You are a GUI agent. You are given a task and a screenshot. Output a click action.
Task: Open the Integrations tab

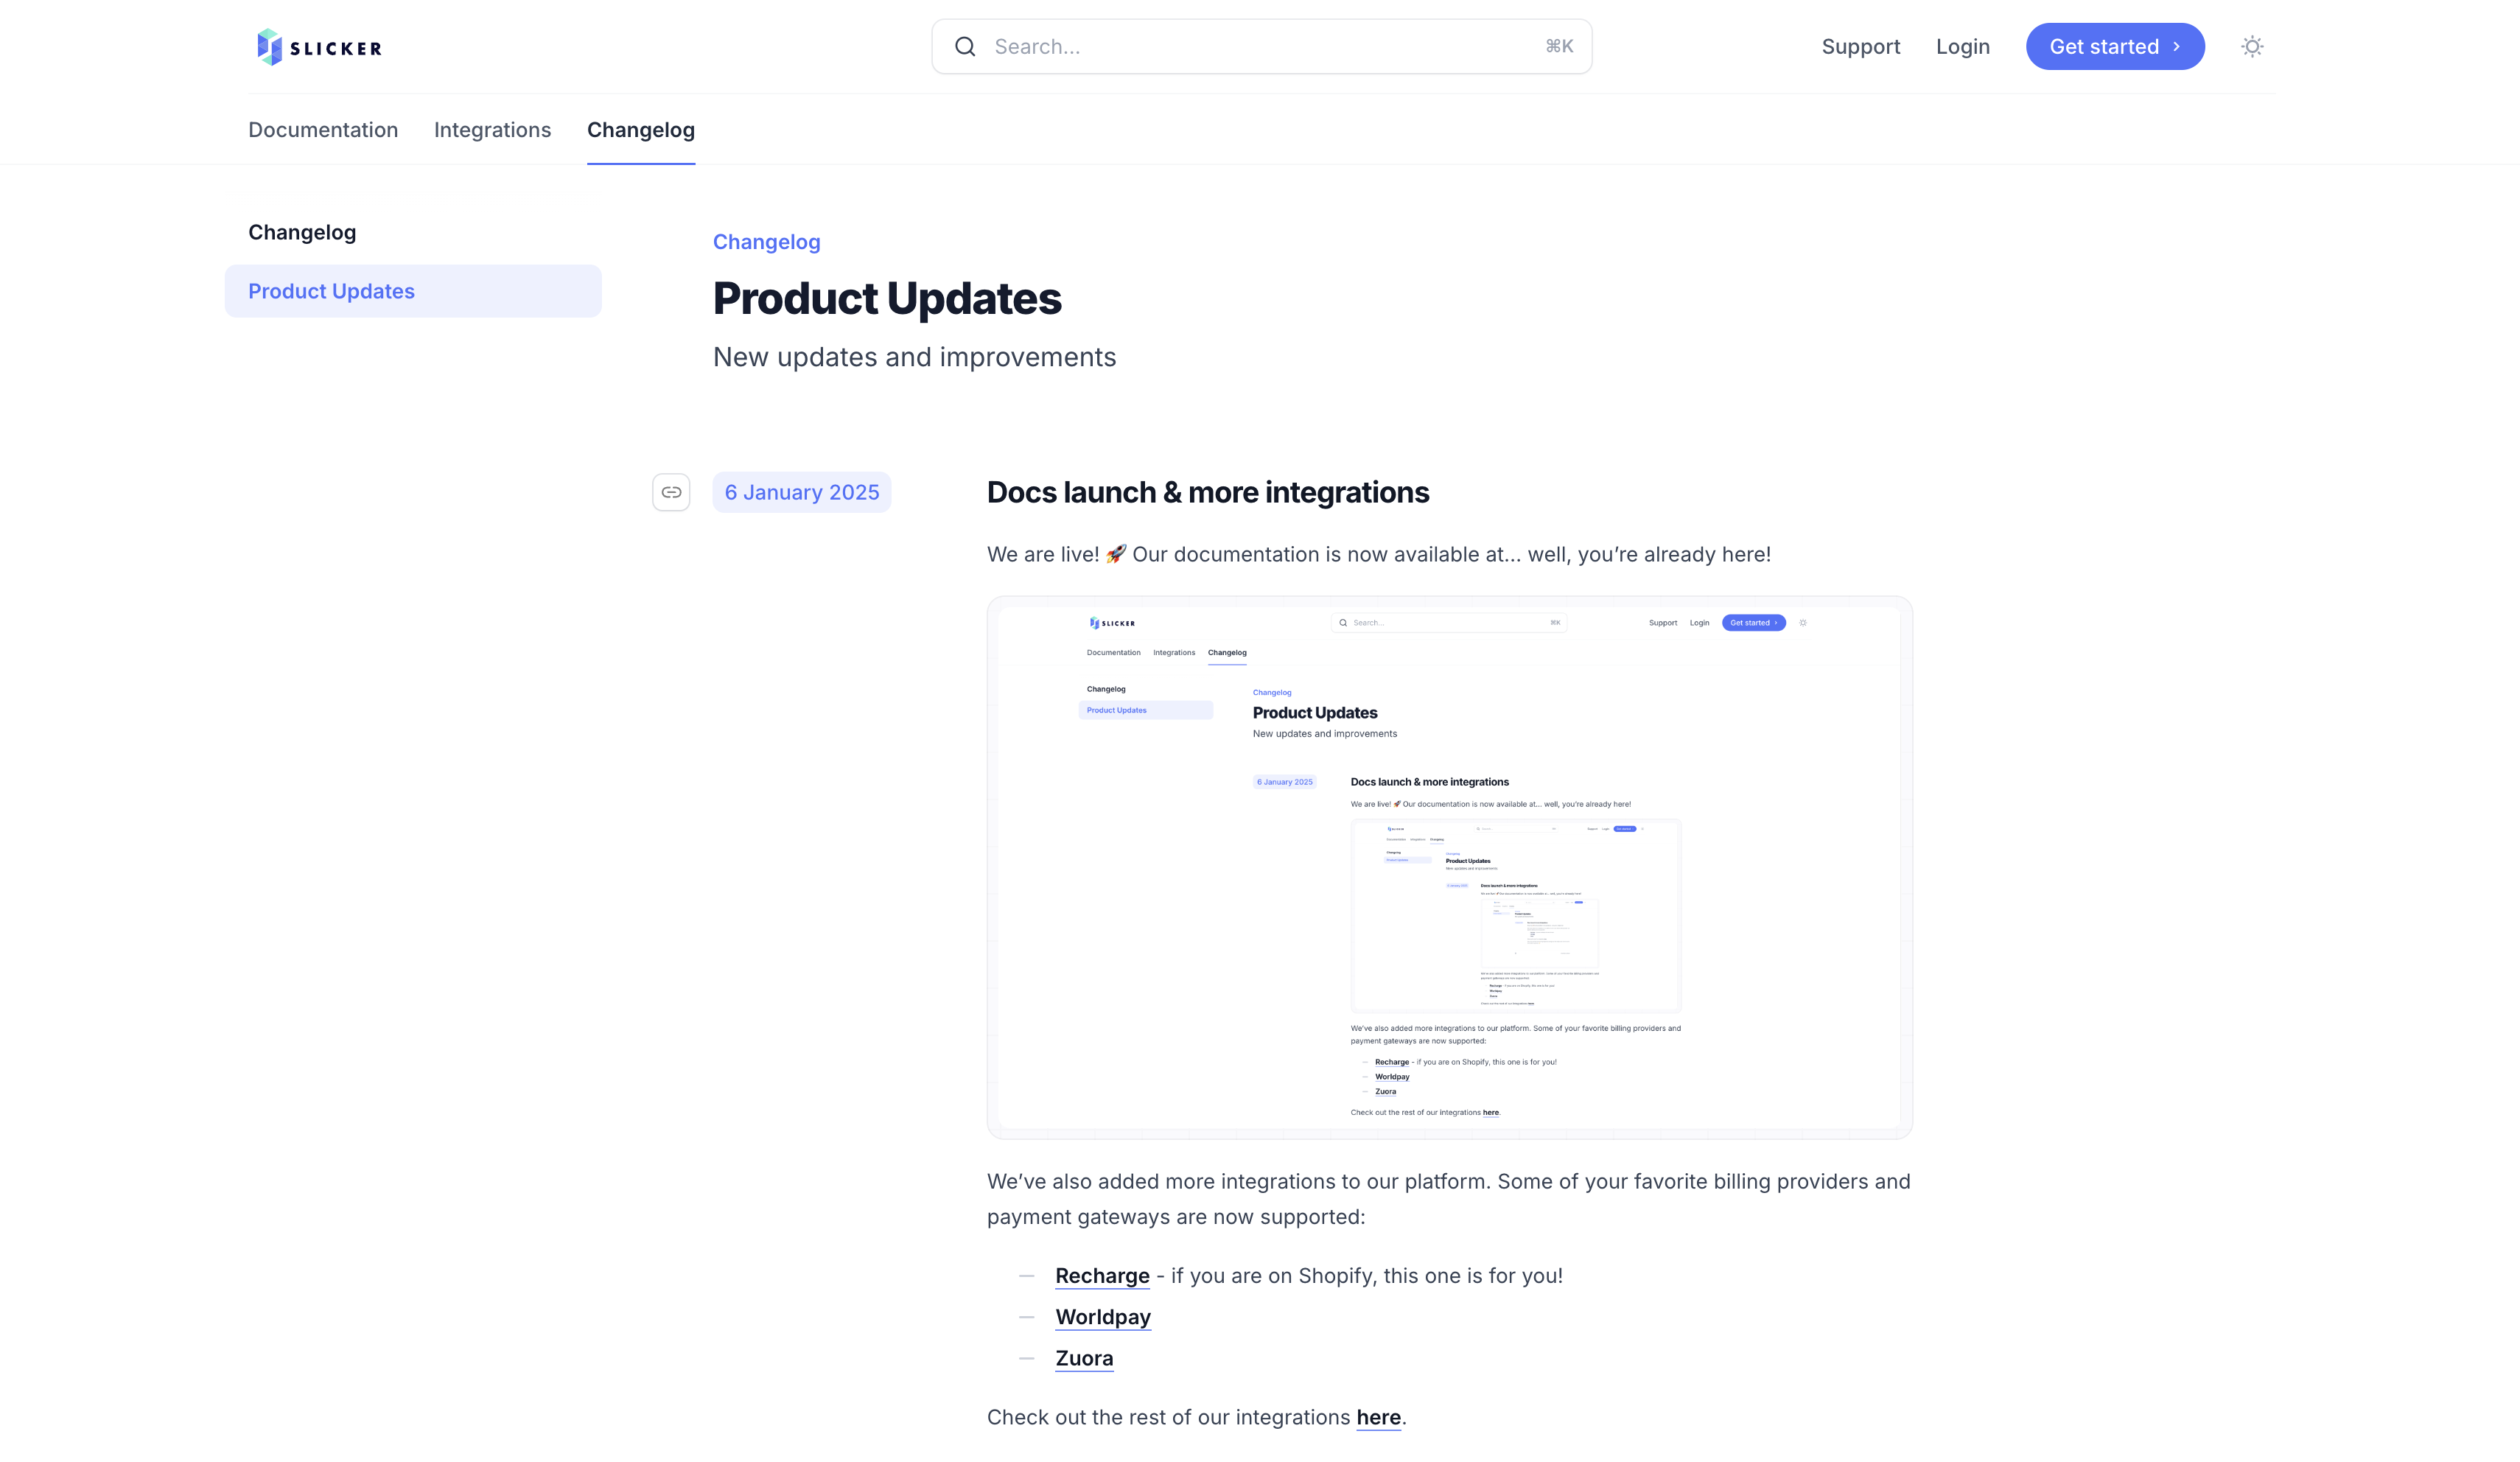tap(492, 130)
